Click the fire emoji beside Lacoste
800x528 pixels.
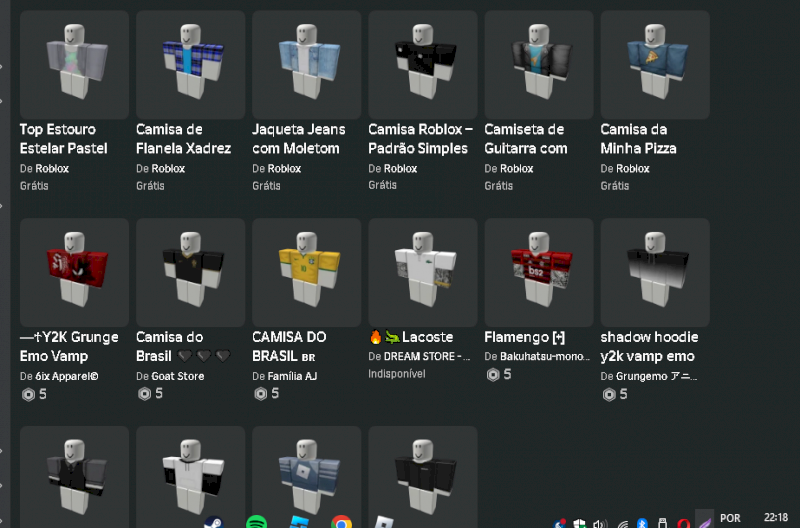click(376, 337)
